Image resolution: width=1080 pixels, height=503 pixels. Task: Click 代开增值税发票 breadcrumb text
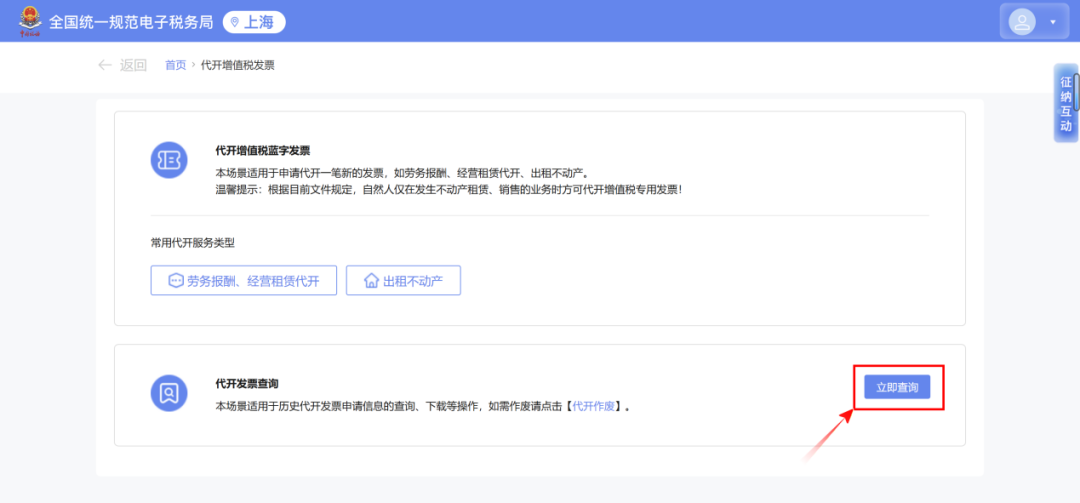(x=238, y=65)
